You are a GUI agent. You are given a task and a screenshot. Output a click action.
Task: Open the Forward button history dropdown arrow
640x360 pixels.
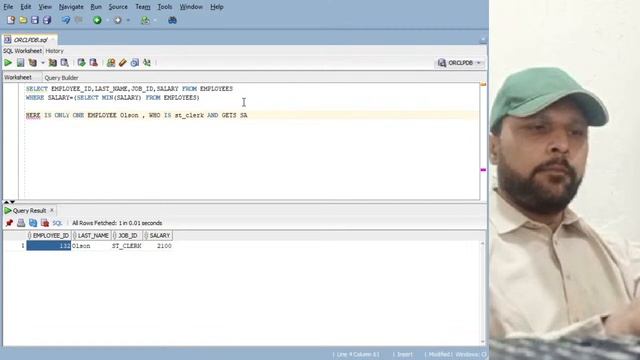tap(128, 20)
